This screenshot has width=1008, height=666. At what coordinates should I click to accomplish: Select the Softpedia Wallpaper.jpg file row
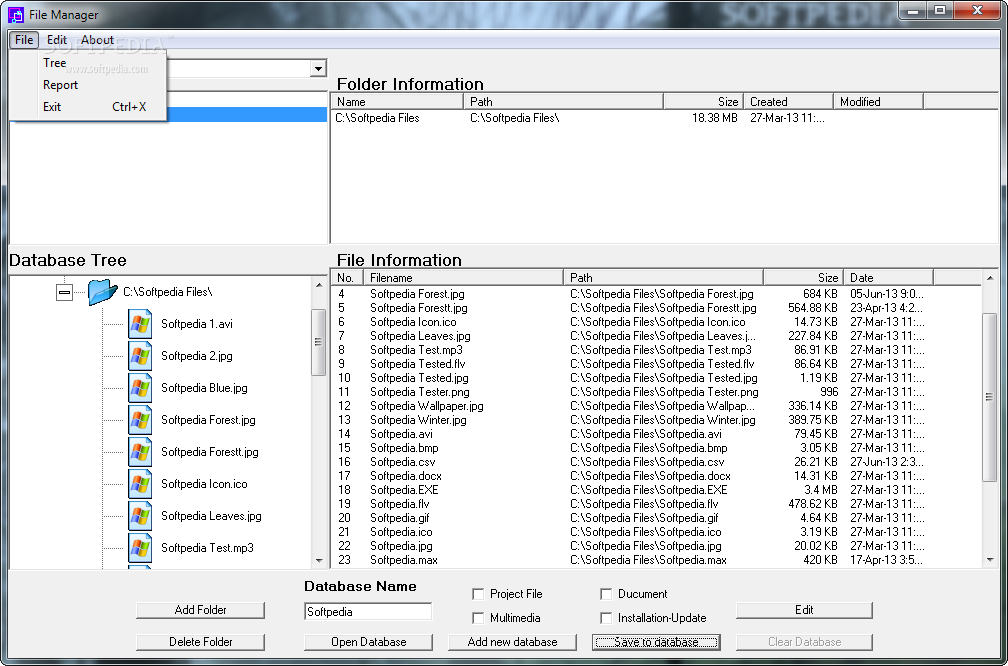click(x=656, y=406)
